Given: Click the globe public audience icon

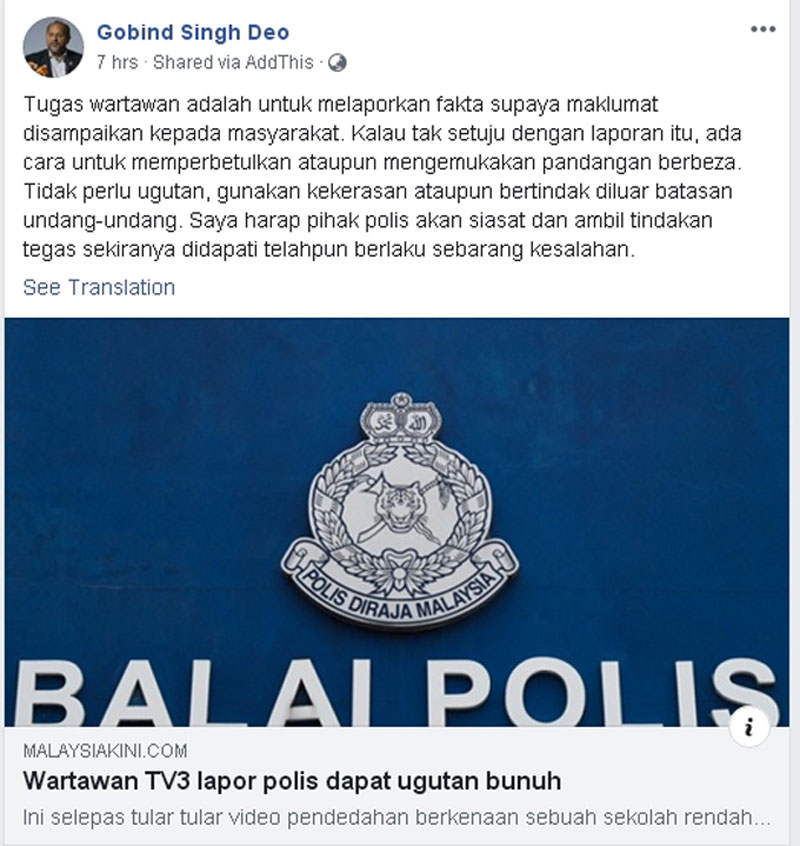Looking at the screenshot, I should [337, 63].
